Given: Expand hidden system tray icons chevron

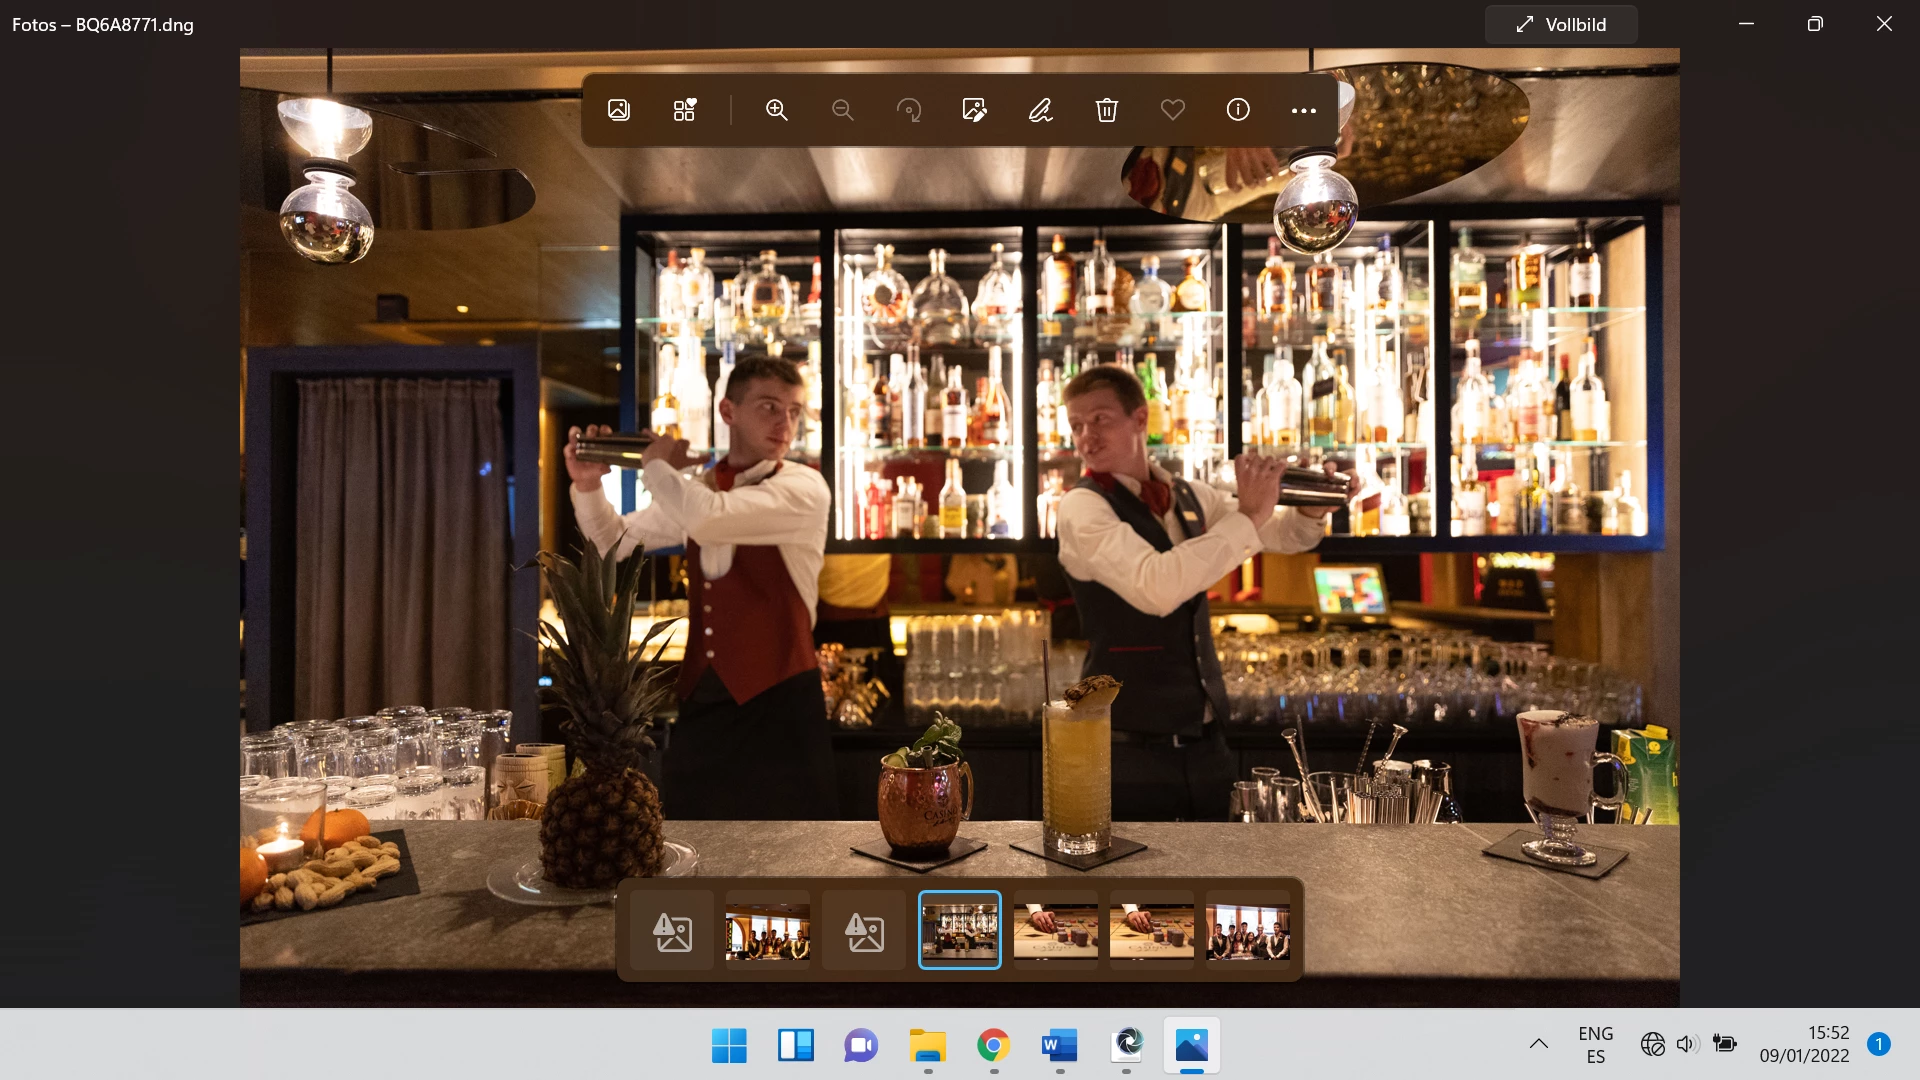Looking at the screenshot, I should 1538,1044.
